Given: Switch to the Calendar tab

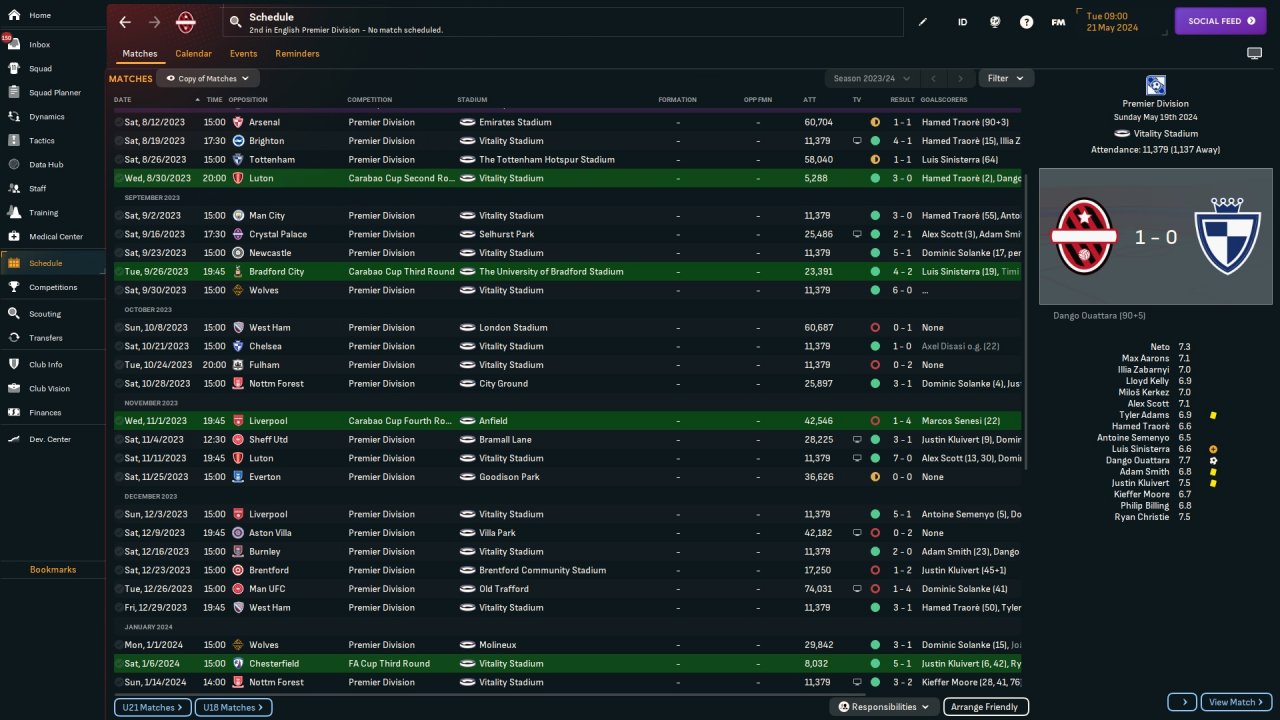Looking at the screenshot, I should (x=193, y=53).
